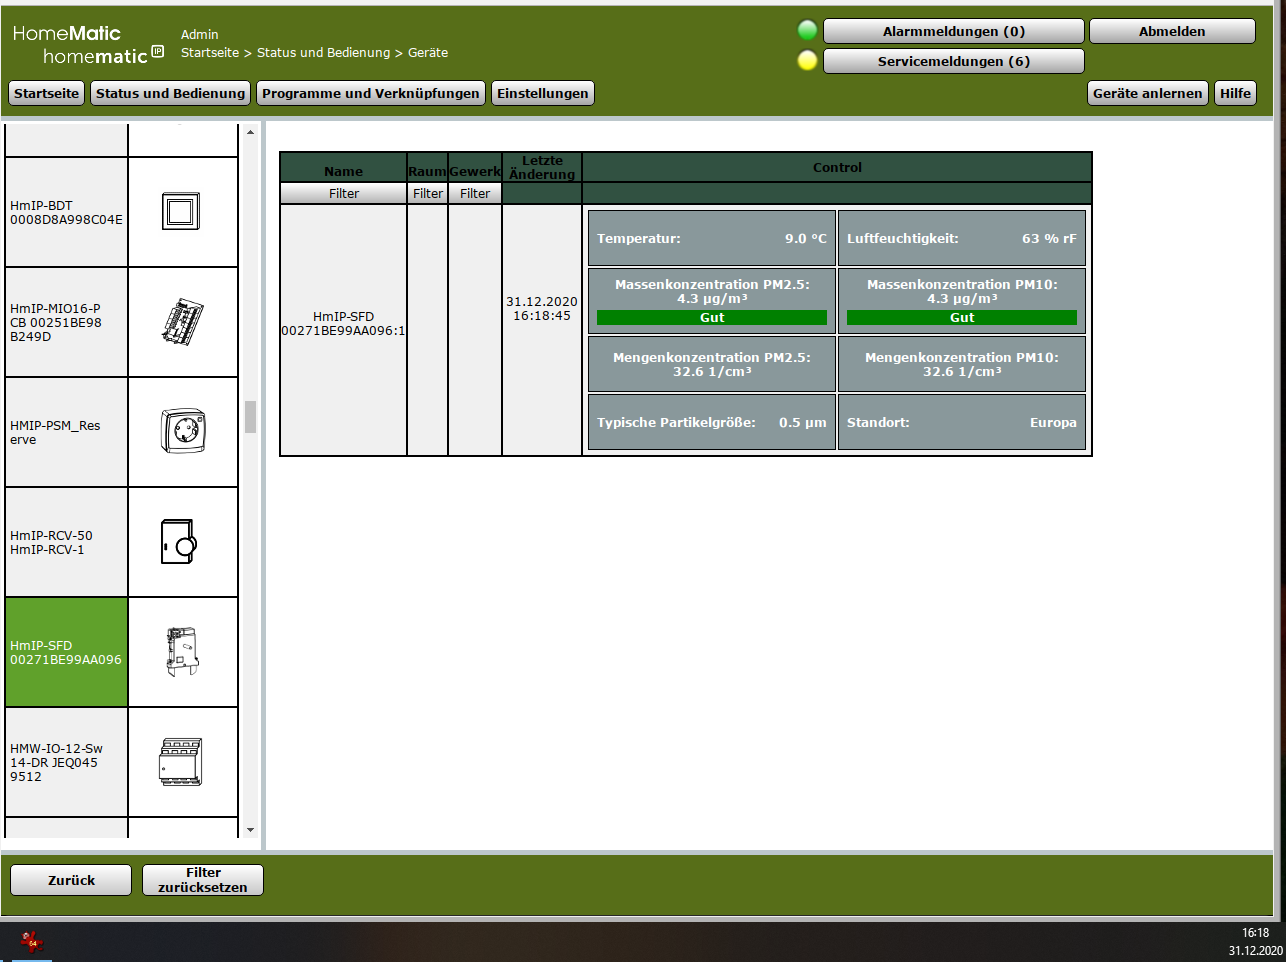Open the Name column filter

(344, 194)
